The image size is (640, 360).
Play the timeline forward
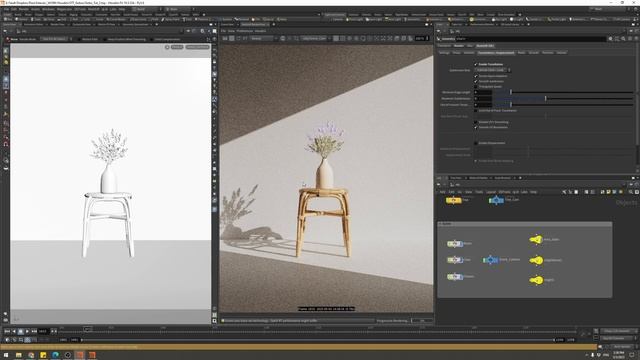[27, 331]
